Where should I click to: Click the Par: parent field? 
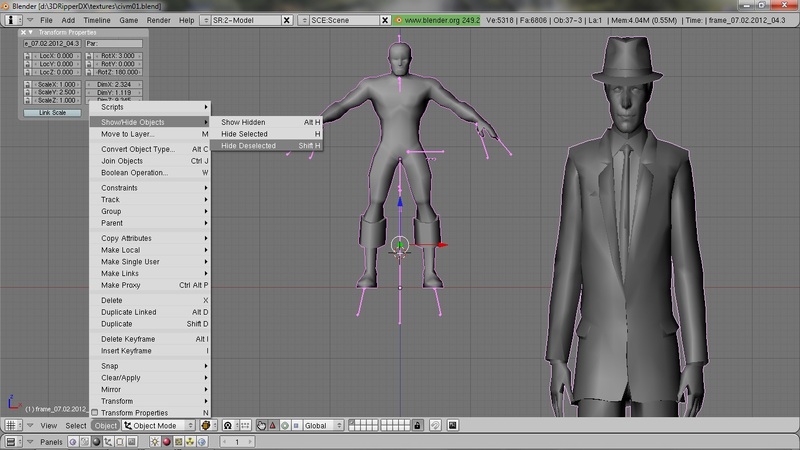pyautogui.click(x=114, y=44)
